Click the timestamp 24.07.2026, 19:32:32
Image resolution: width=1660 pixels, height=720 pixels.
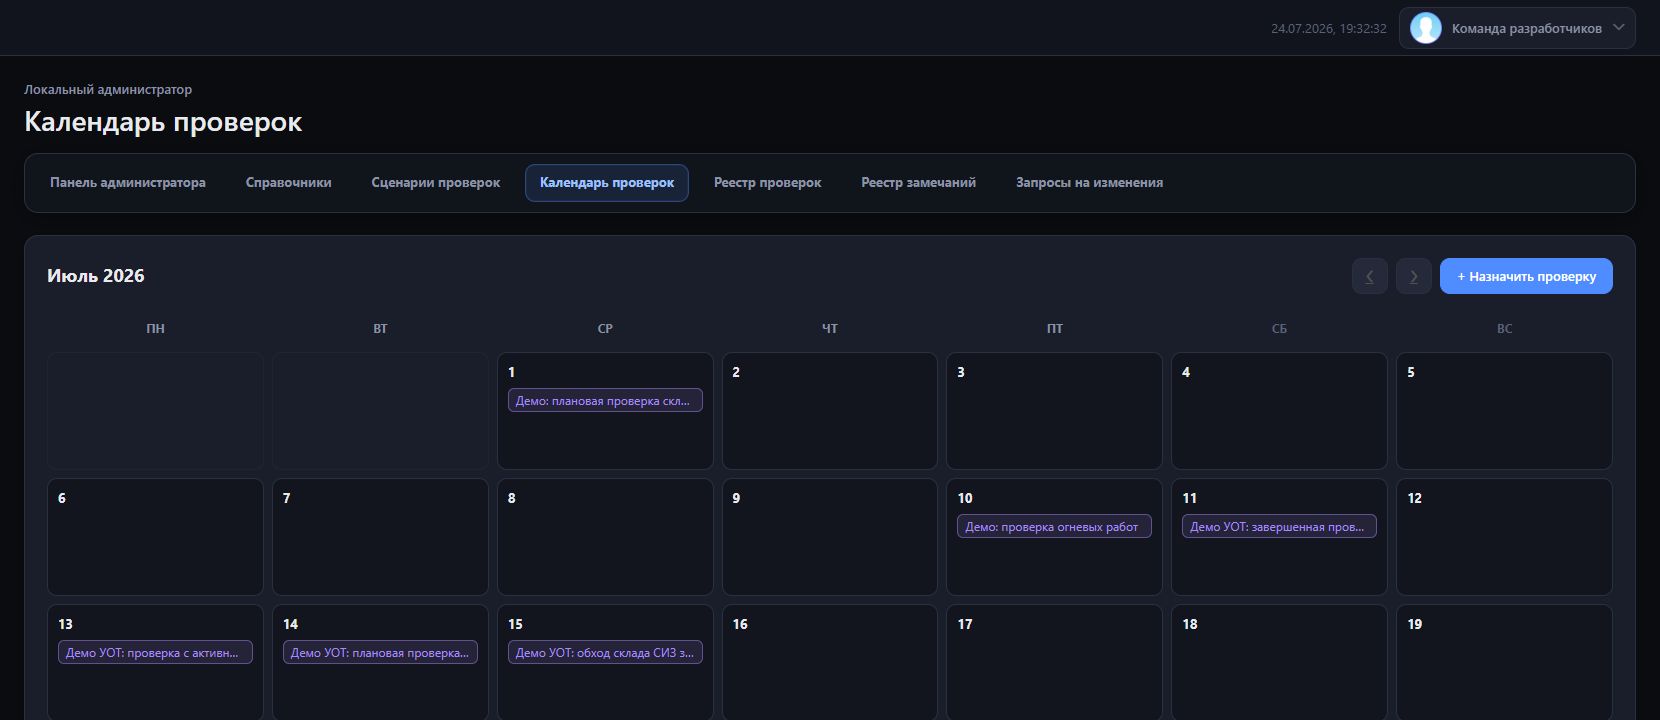coord(1328,29)
